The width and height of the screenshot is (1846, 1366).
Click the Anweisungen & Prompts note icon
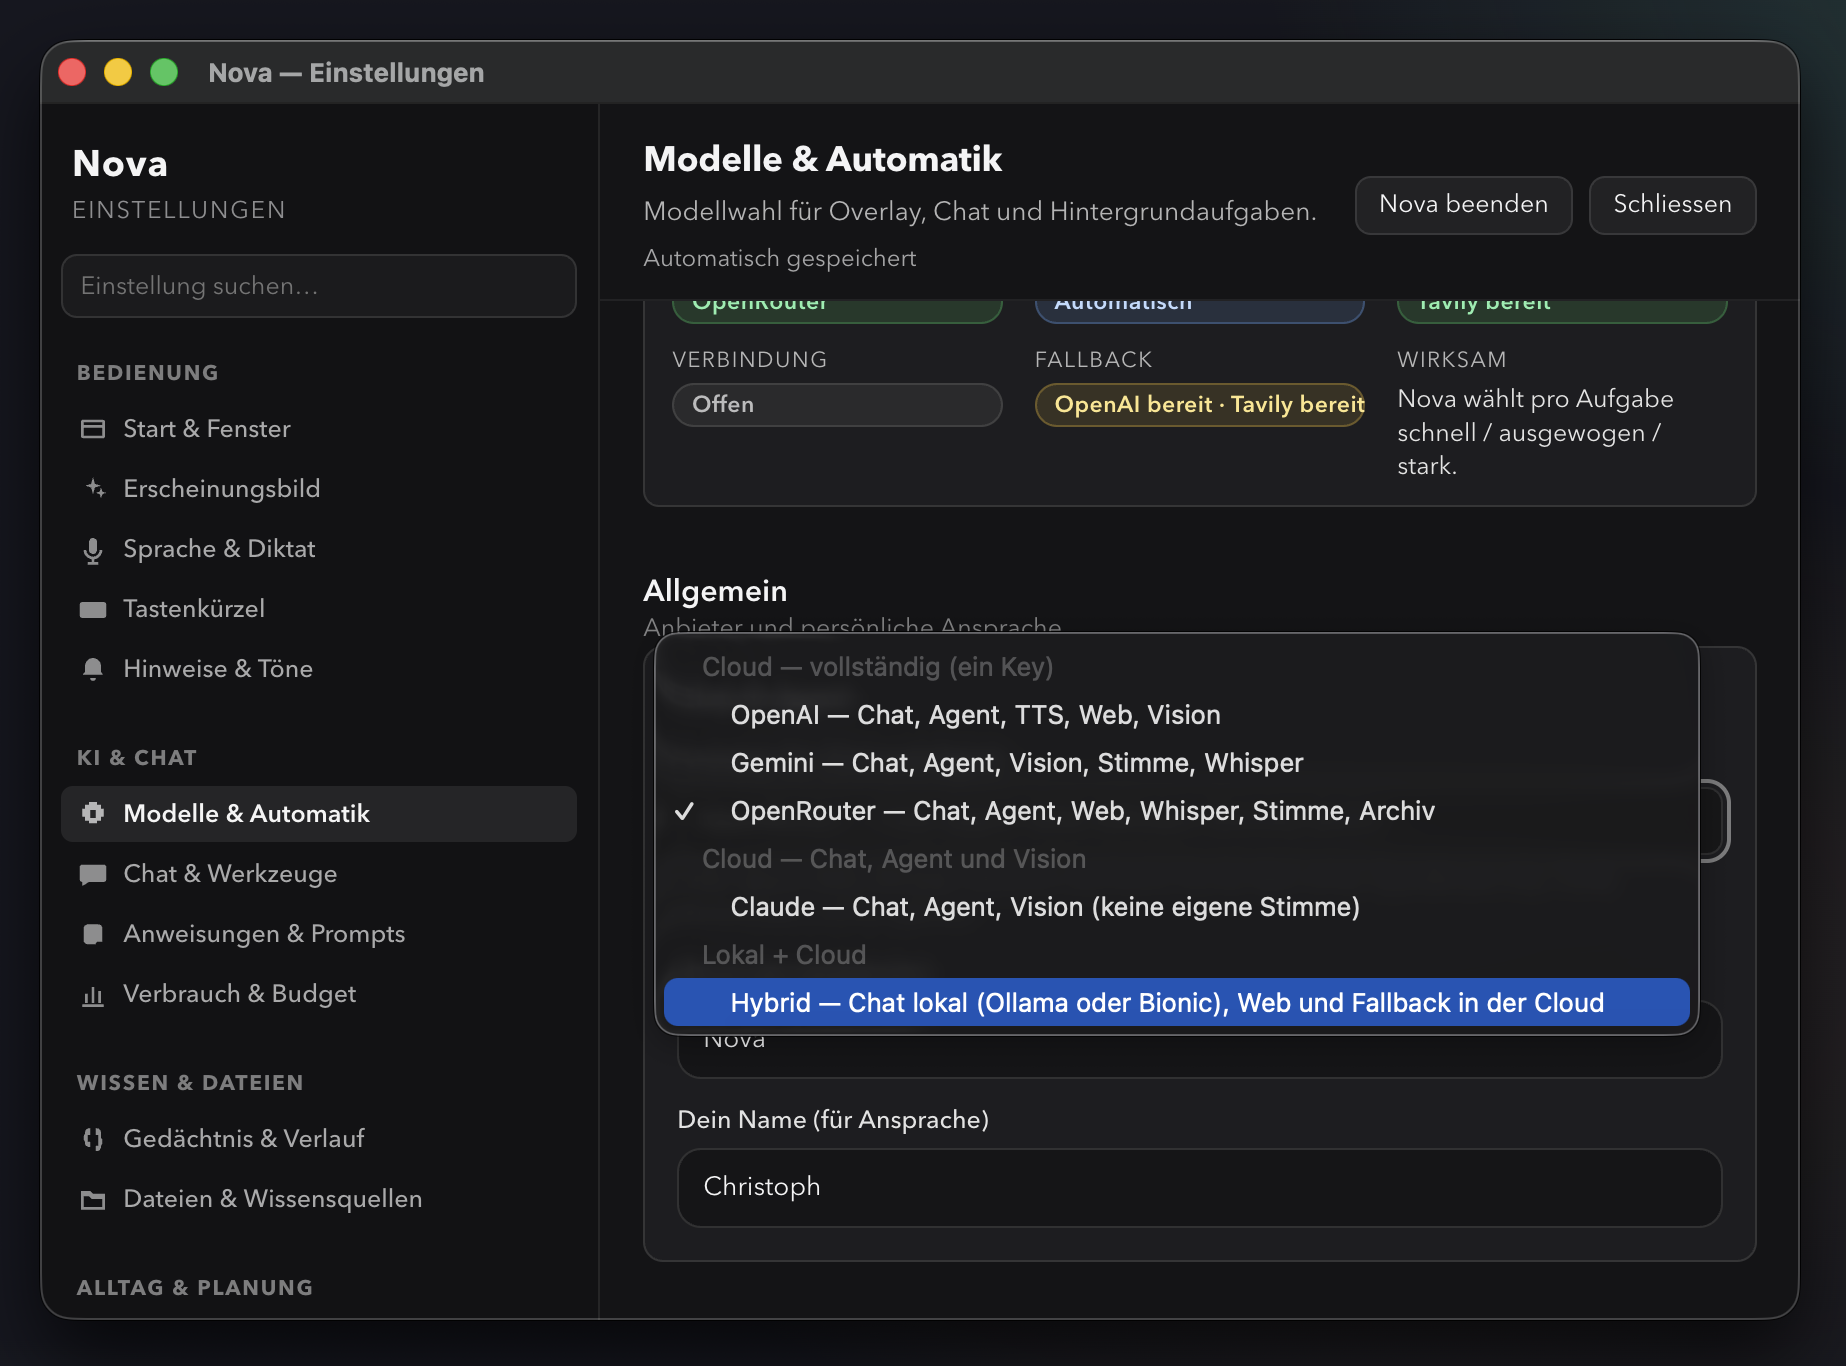pyautogui.click(x=93, y=934)
